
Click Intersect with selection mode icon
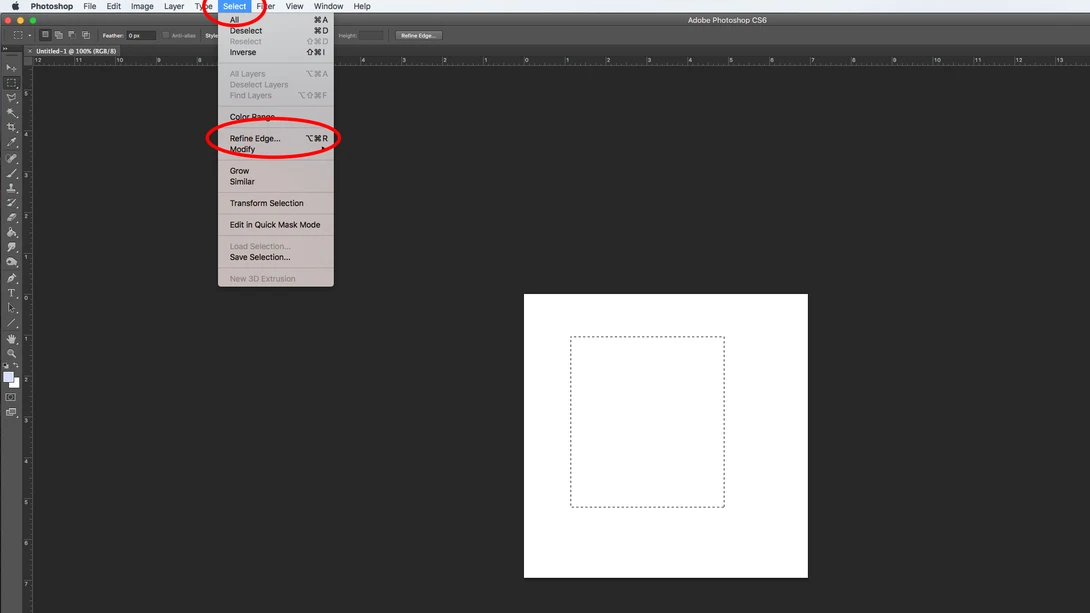pos(86,35)
